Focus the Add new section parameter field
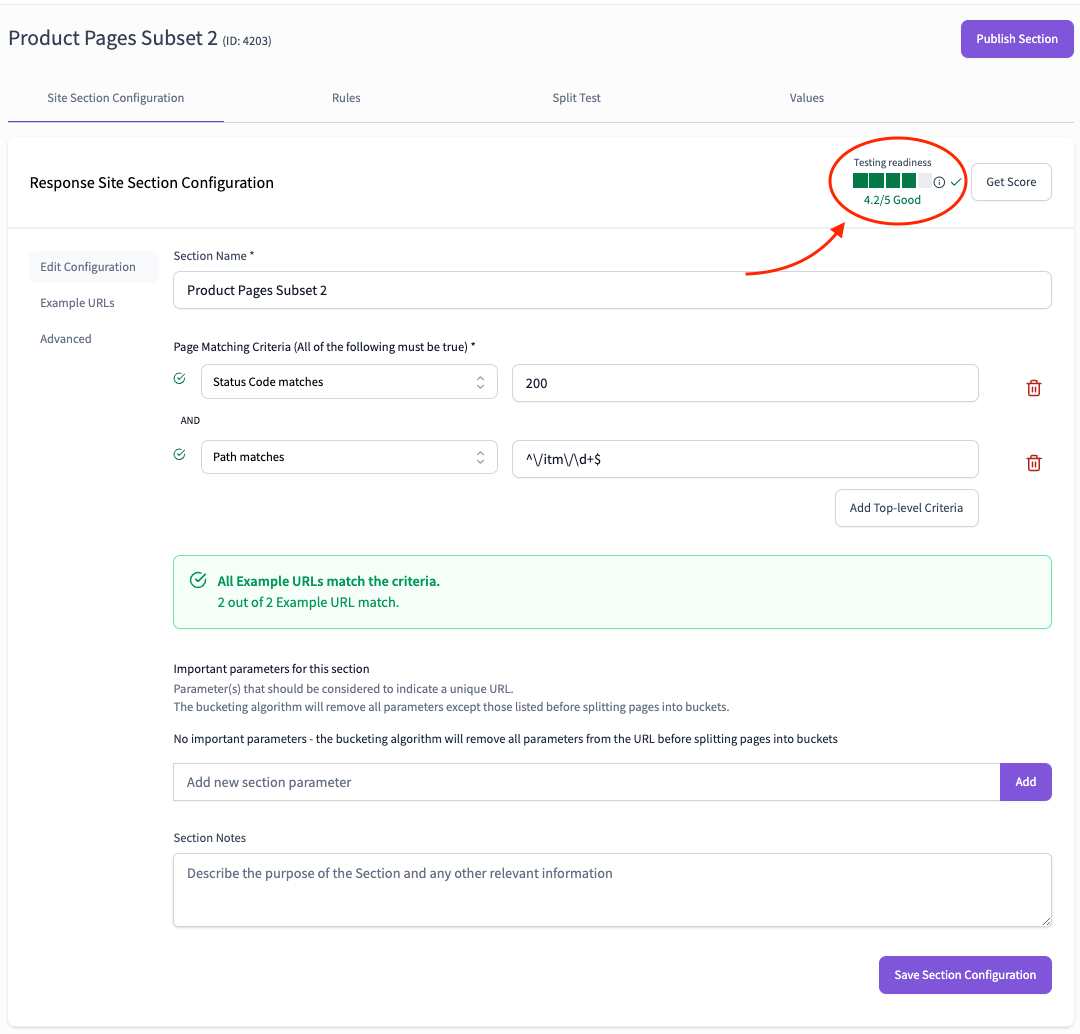Viewport: 1080px width, 1034px height. (587, 782)
